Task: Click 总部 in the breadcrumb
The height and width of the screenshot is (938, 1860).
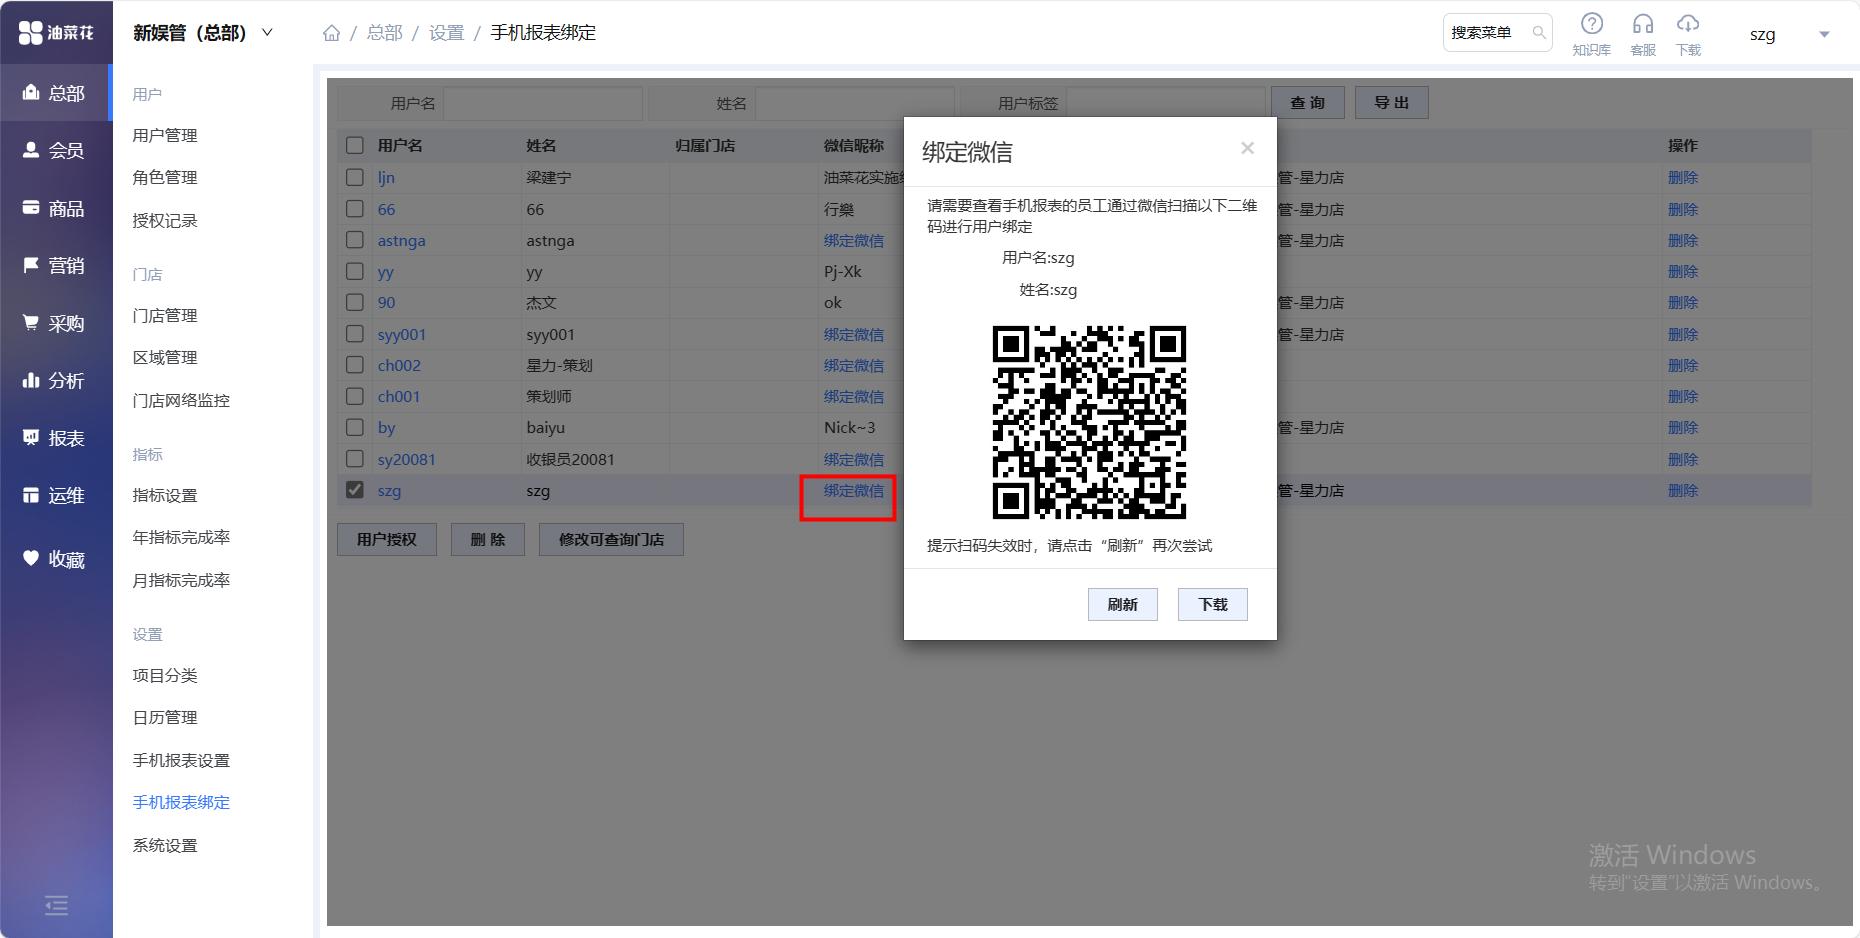Action: point(384,33)
